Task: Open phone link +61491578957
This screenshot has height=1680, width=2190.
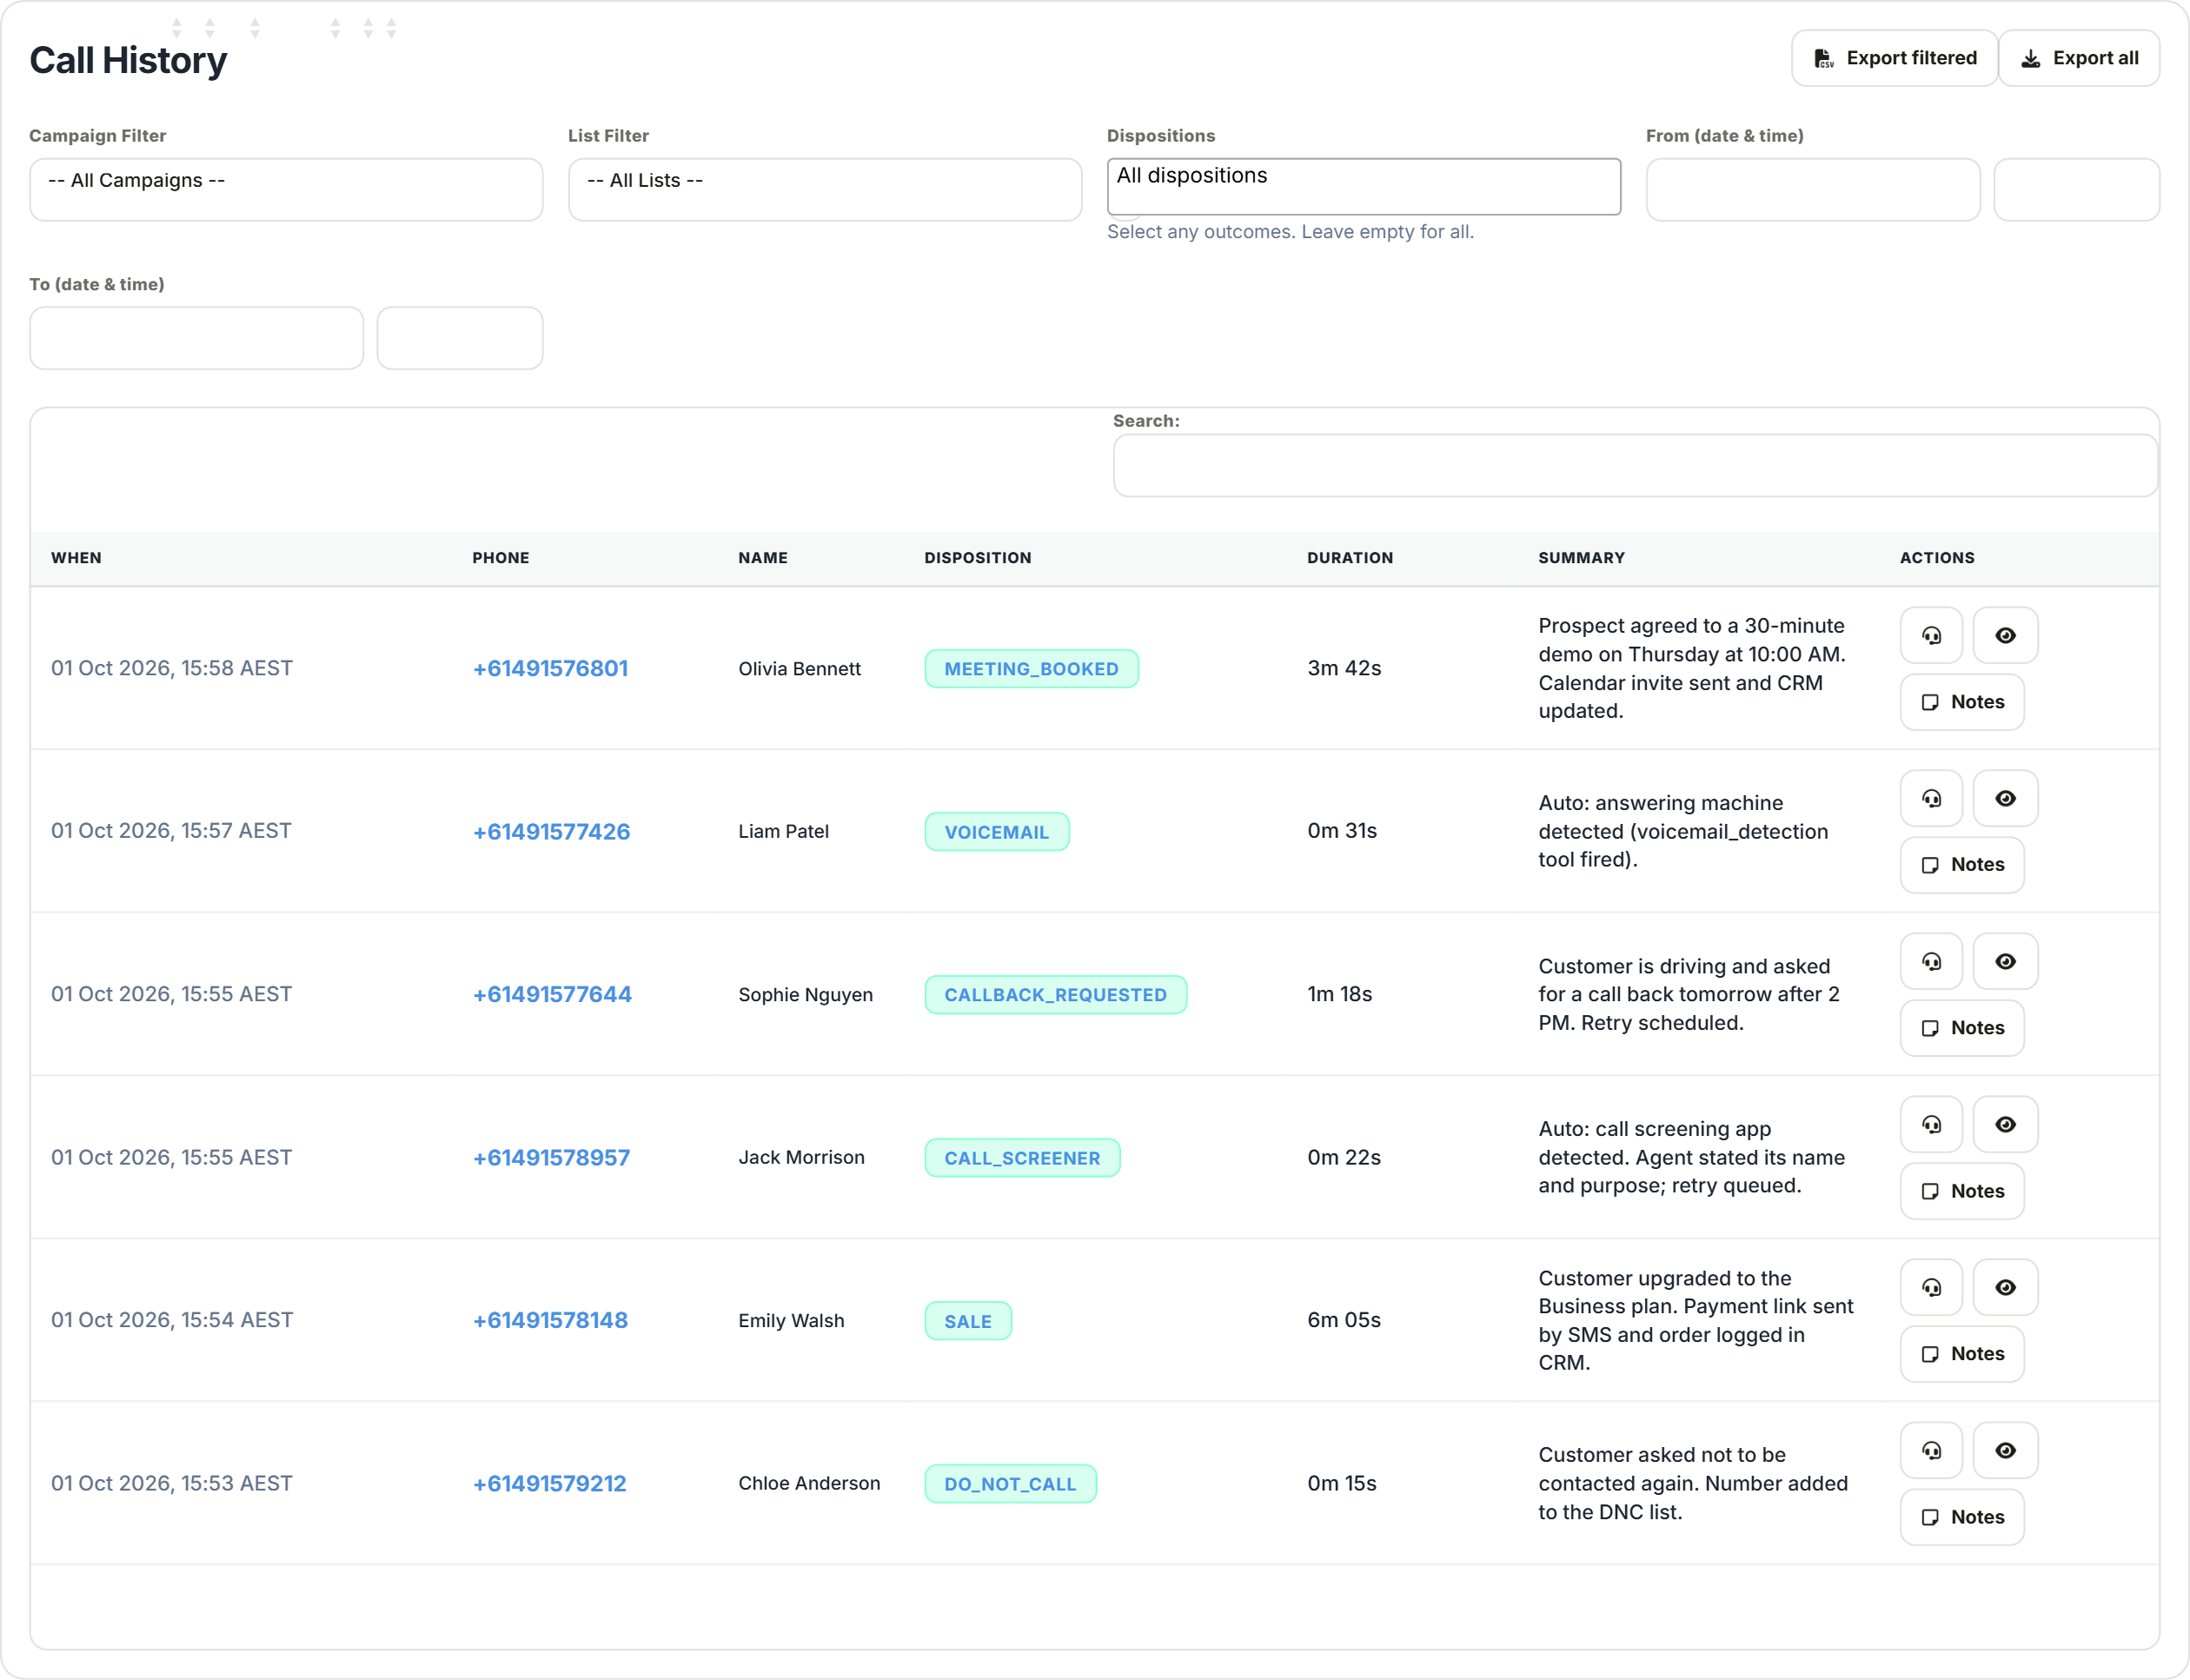Action: coord(551,1157)
